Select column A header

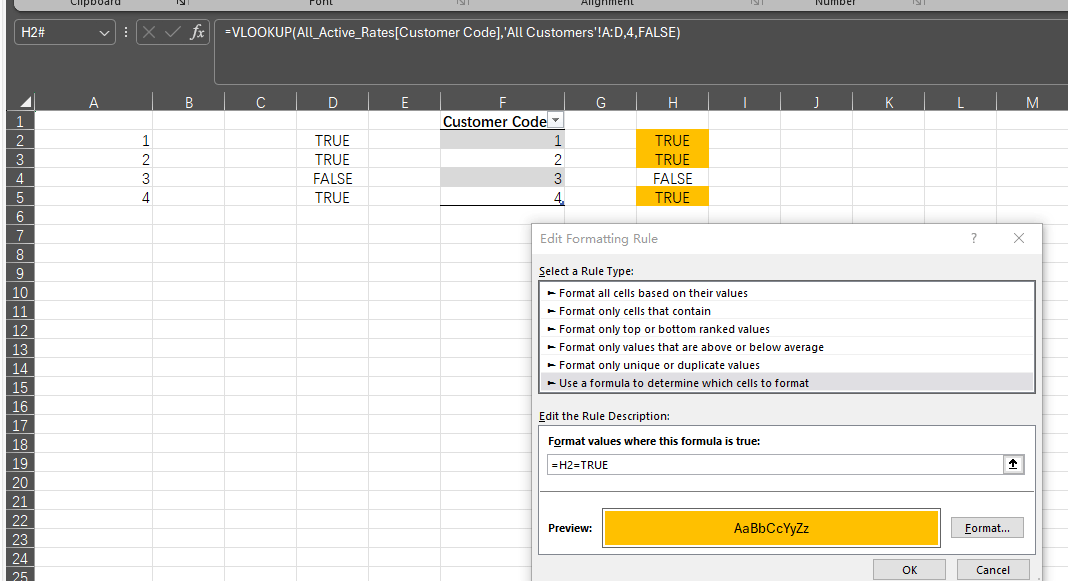pos(93,102)
